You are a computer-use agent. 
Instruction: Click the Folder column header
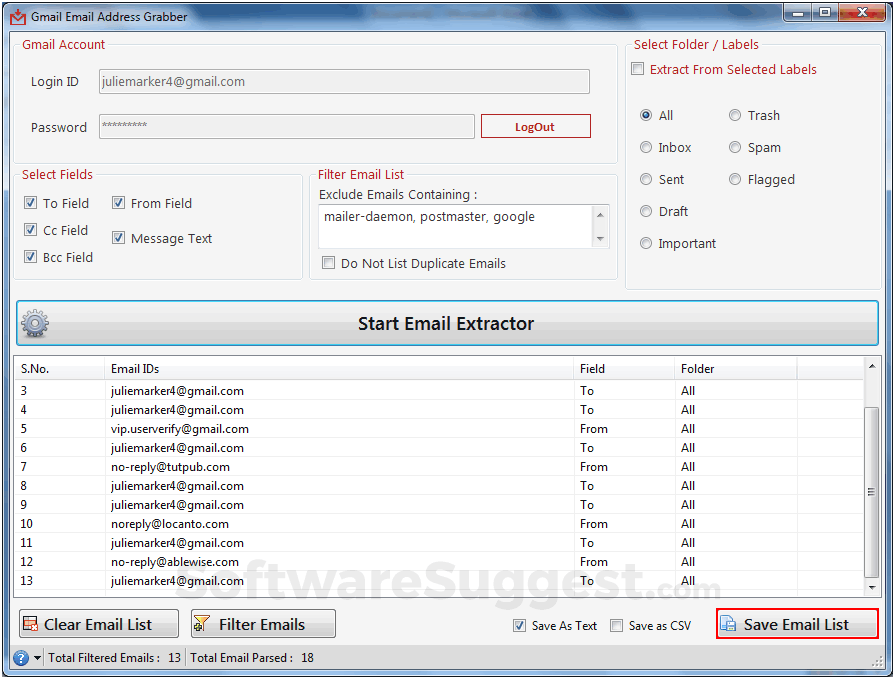click(x=736, y=369)
